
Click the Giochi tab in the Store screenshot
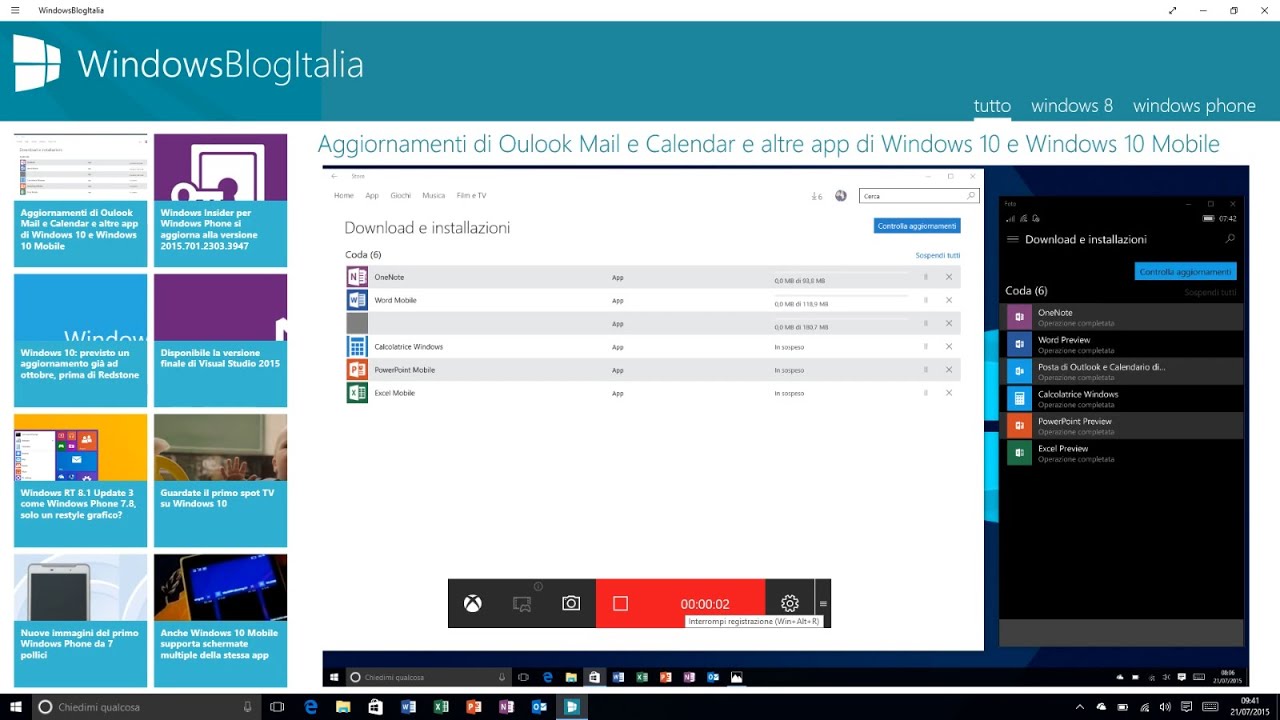(x=400, y=195)
